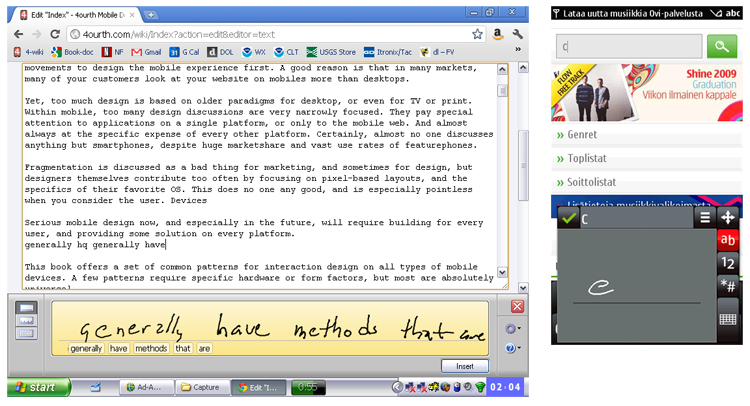Viewport: 750px width, 406px height.
Task: Select the on-screen keyboard mode icon
Action: click(x=26, y=333)
